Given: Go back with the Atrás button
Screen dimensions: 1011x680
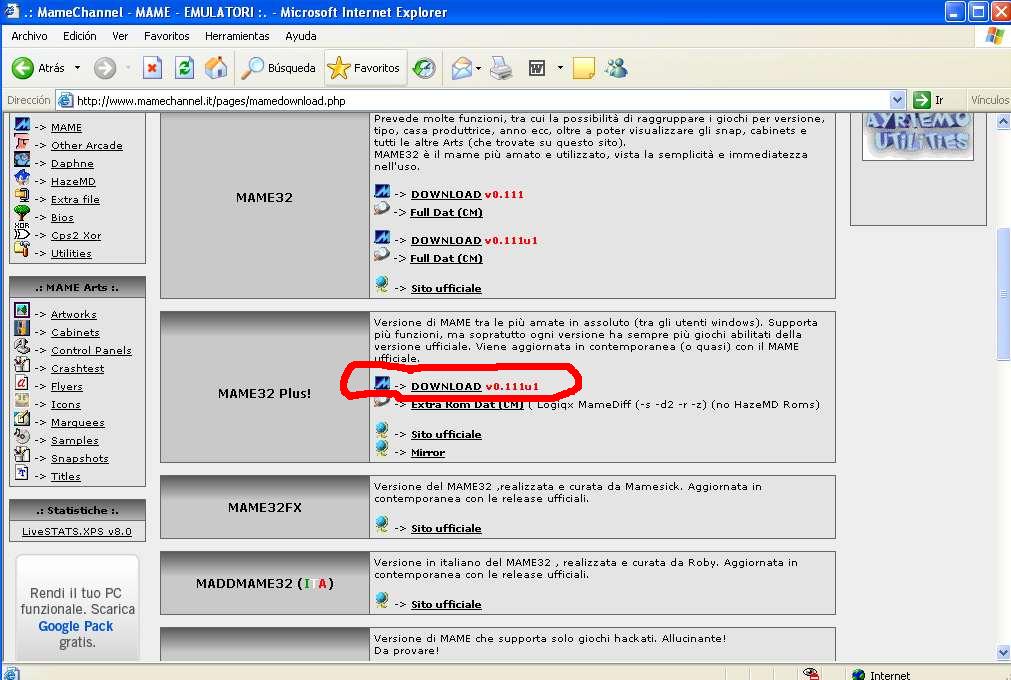Looking at the screenshot, I should 39,68.
